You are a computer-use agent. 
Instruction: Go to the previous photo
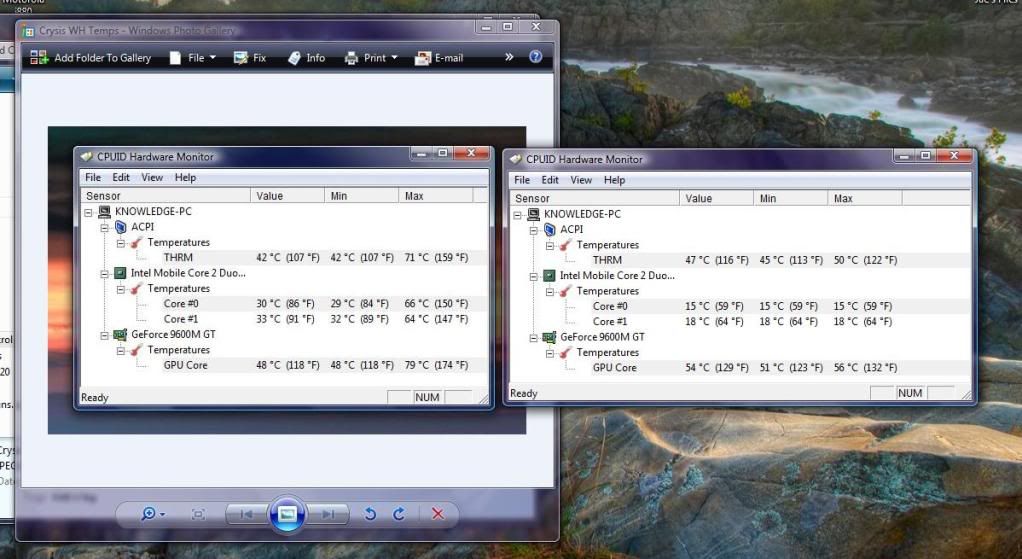click(x=246, y=514)
